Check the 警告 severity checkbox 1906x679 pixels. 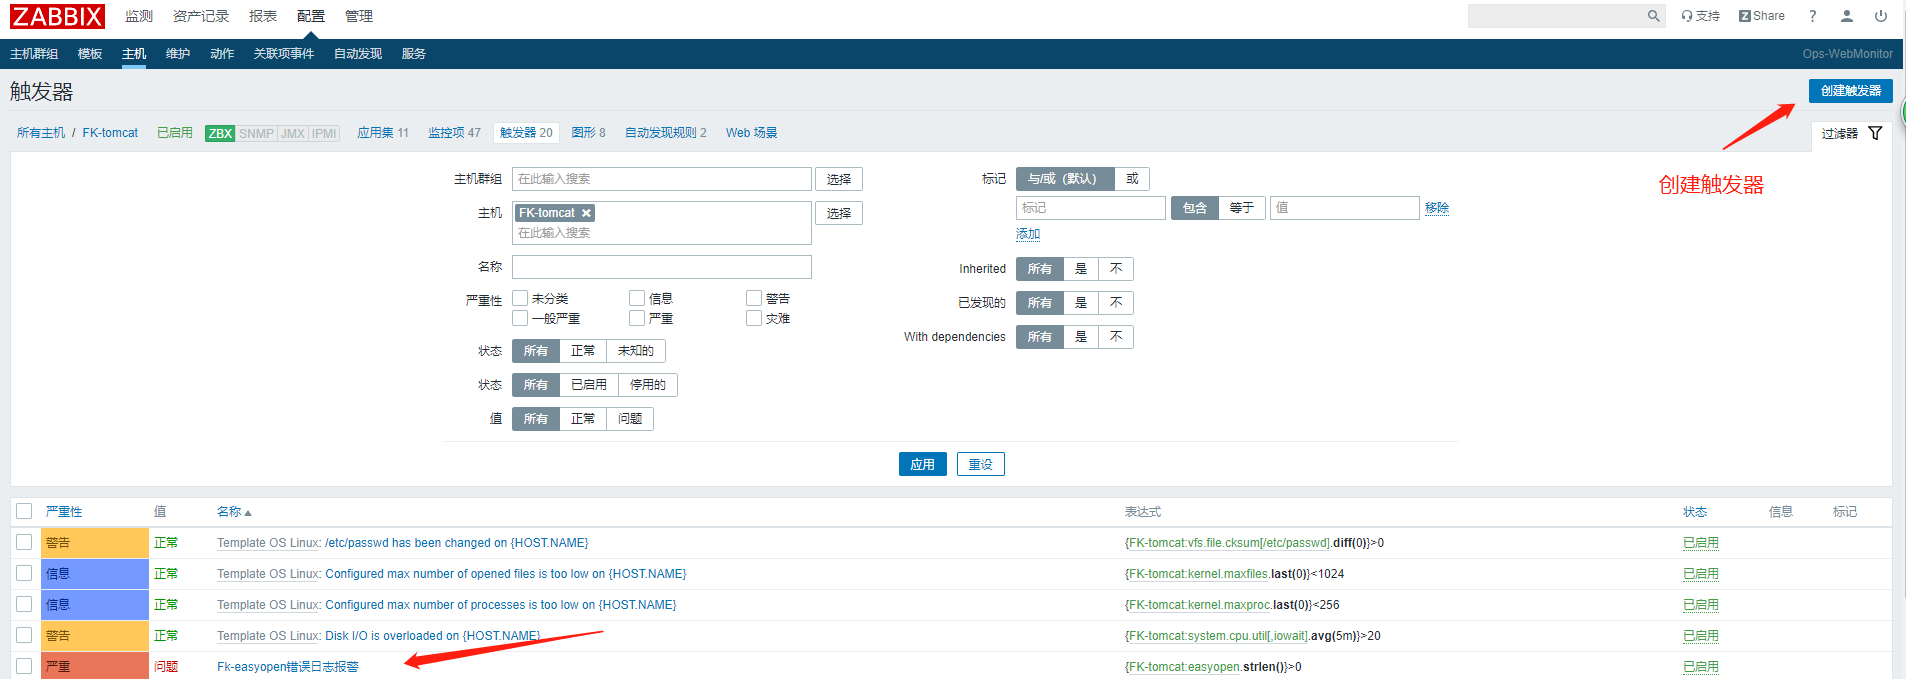click(754, 298)
